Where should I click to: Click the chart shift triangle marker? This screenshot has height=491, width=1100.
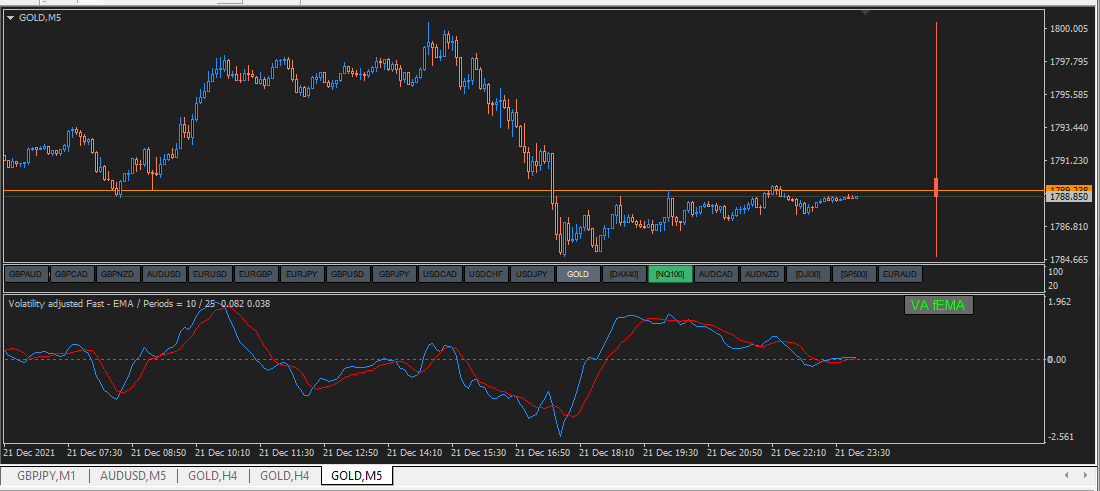866,12
